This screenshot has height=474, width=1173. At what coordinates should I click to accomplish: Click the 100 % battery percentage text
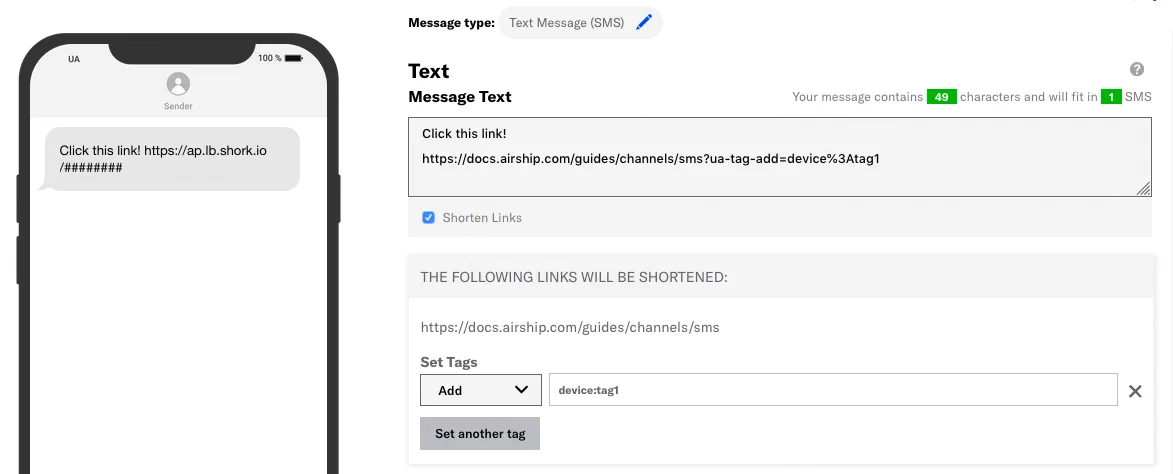(x=269, y=59)
